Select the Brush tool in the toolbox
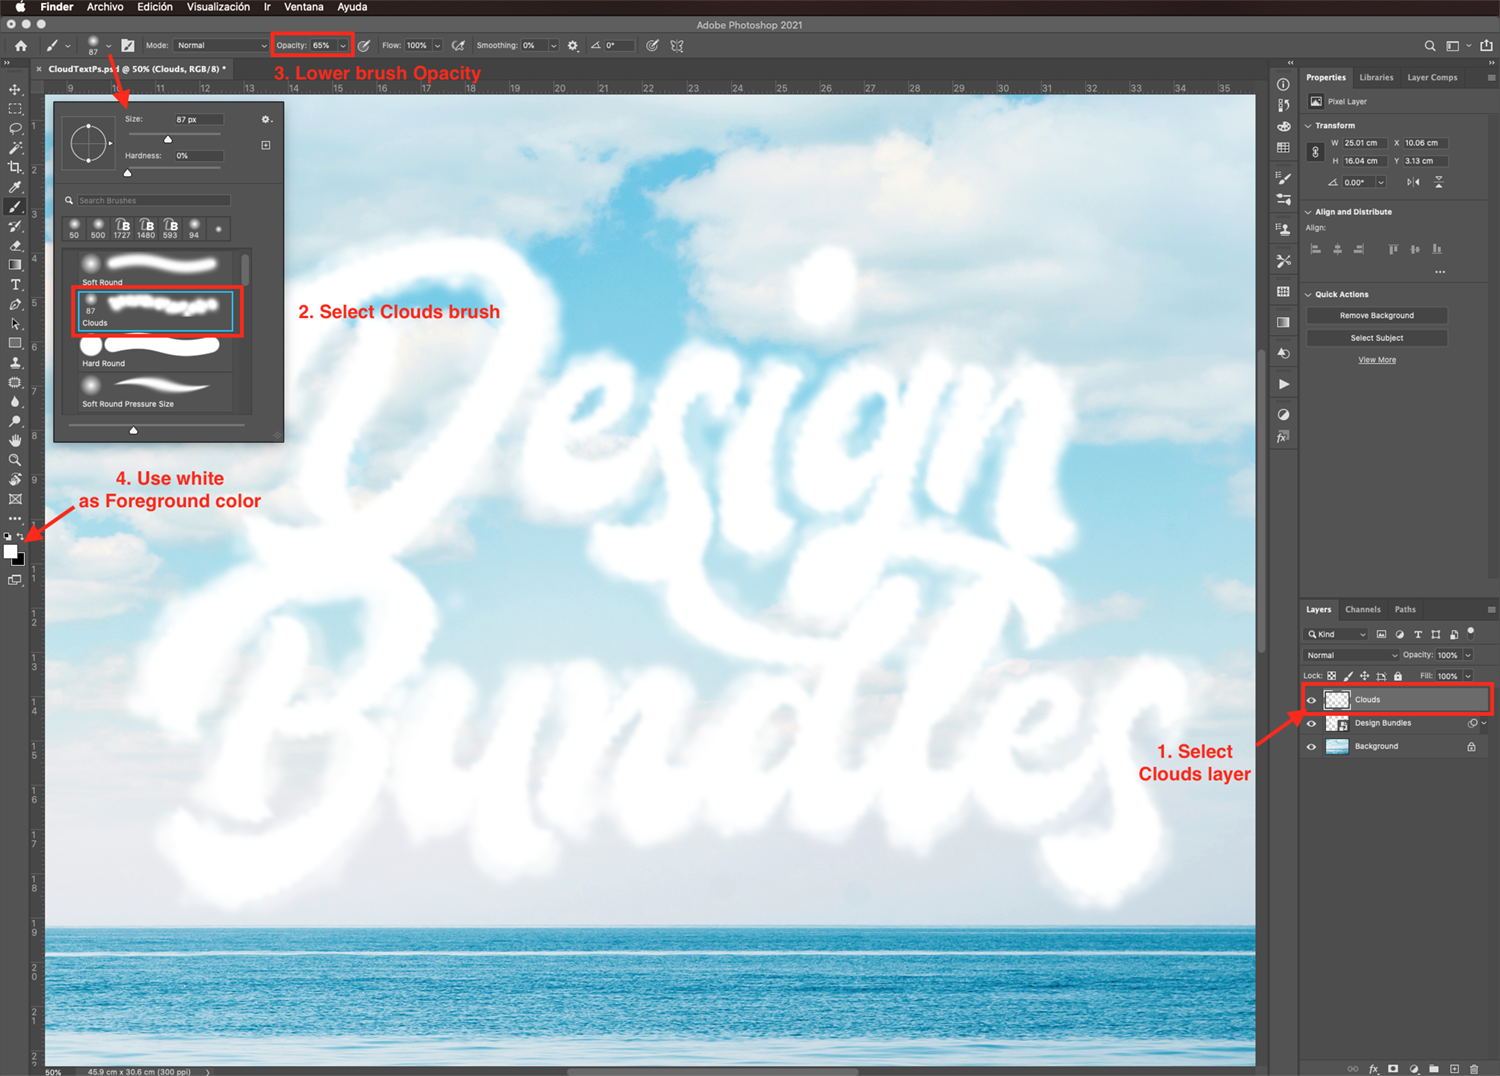The height and width of the screenshot is (1076, 1500). pyautogui.click(x=15, y=207)
